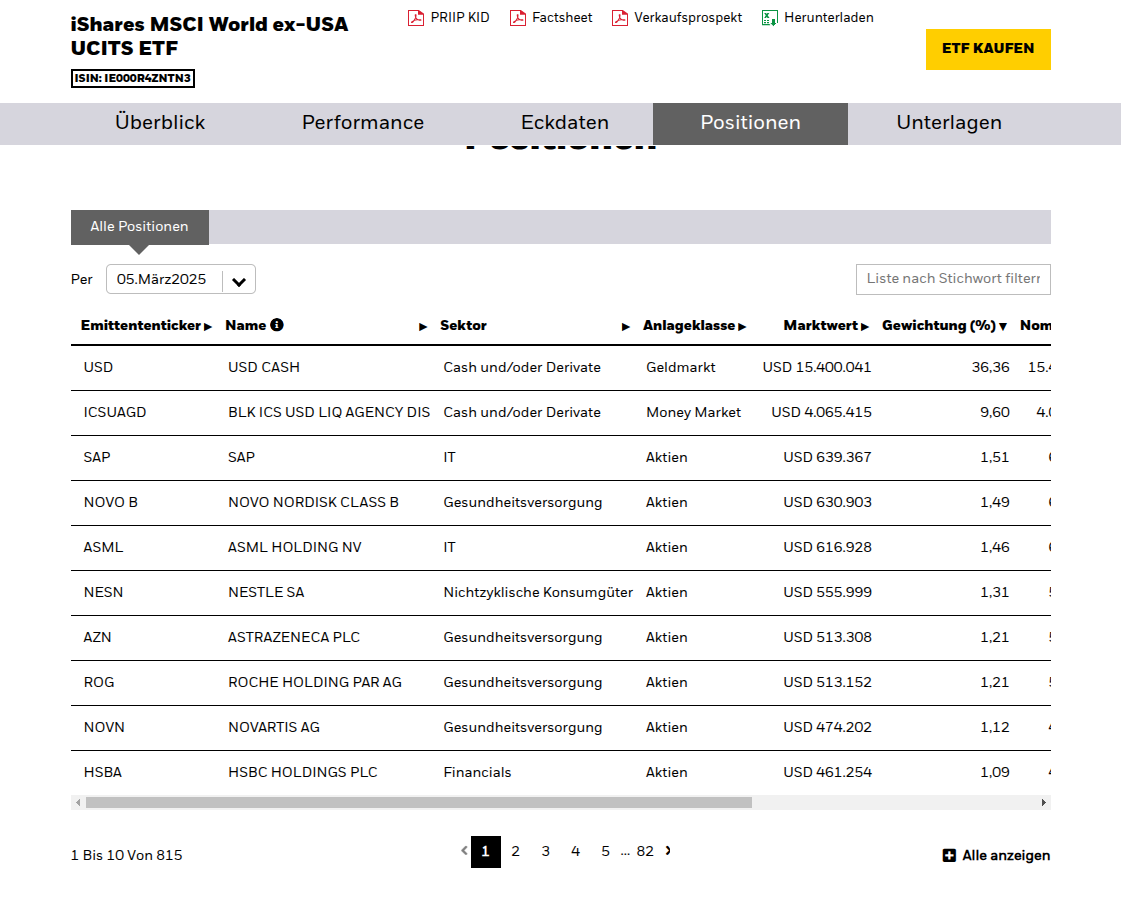Image resolution: width=1121 pixels, height=897 pixels.
Task: Sort by Name column arrow
Action: pyautogui.click(x=423, y=327)
